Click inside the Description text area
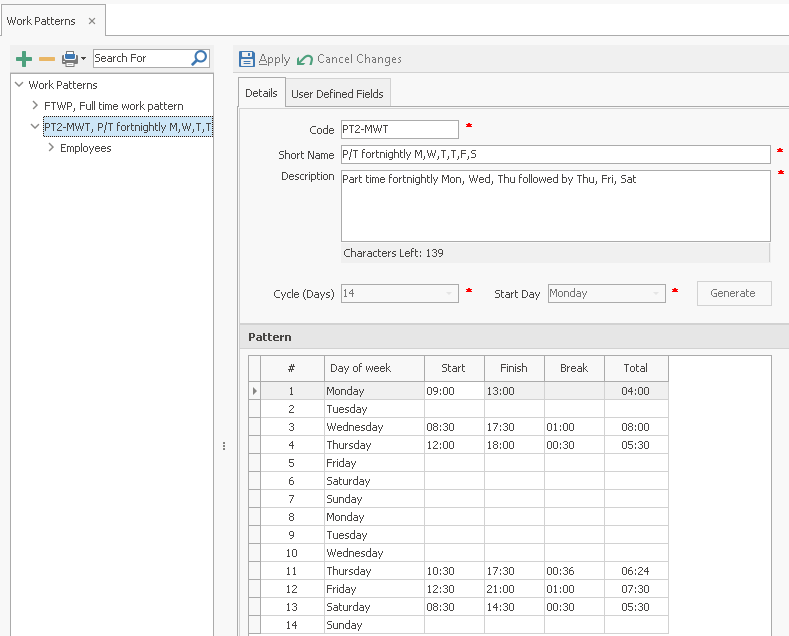789x636 pixels. (556, 206)
